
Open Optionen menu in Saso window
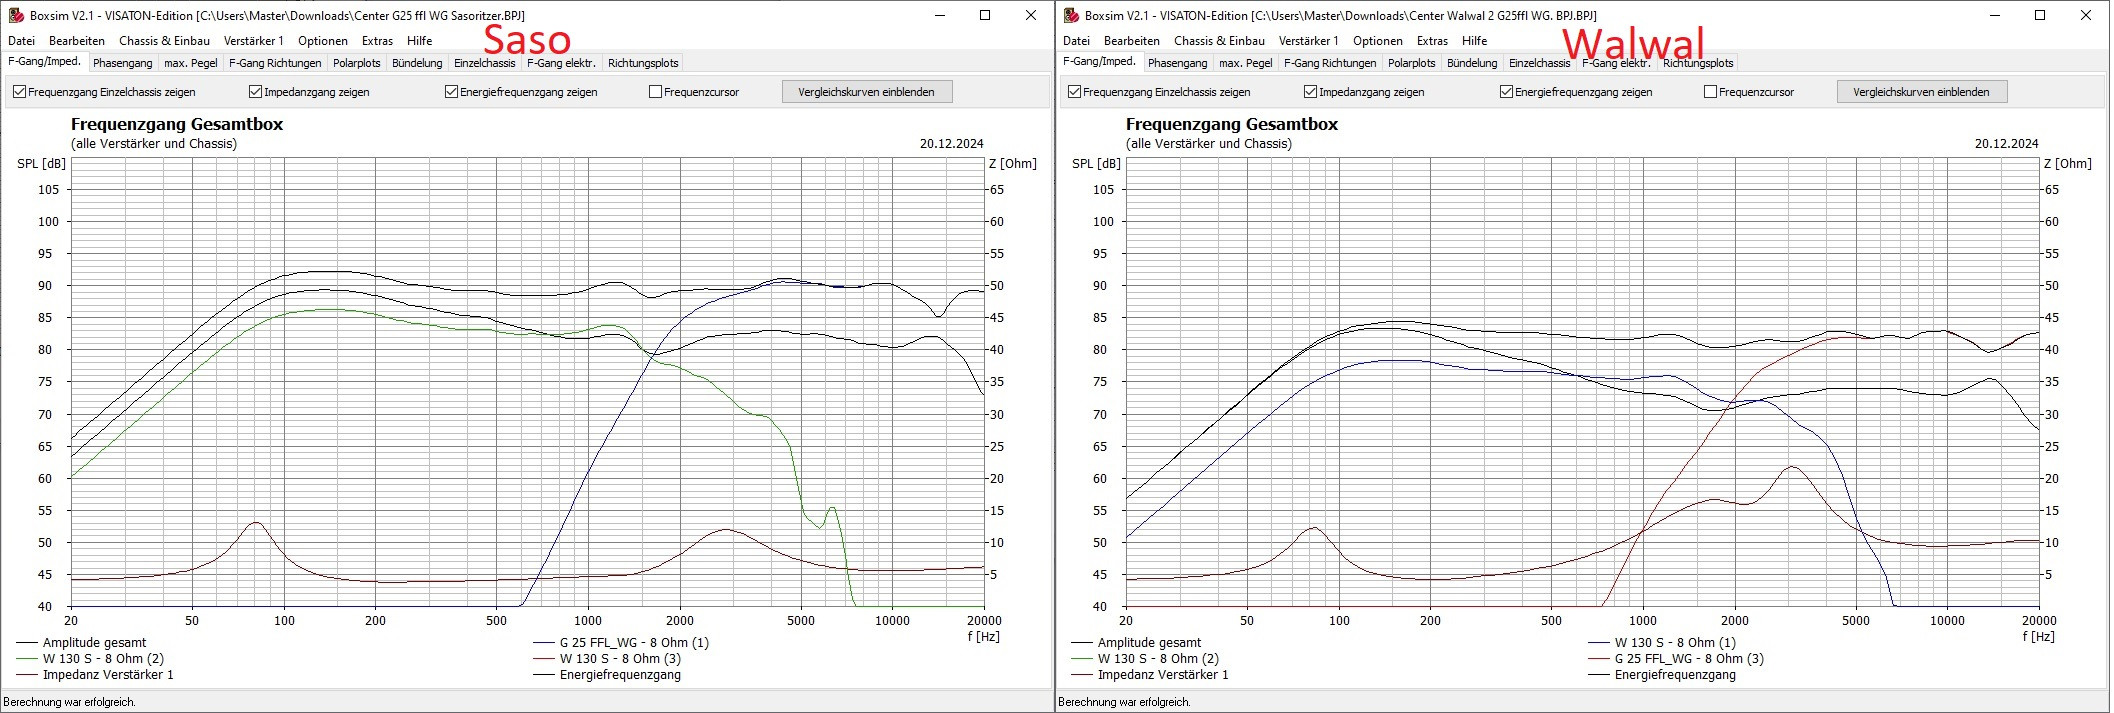(323, 41)
